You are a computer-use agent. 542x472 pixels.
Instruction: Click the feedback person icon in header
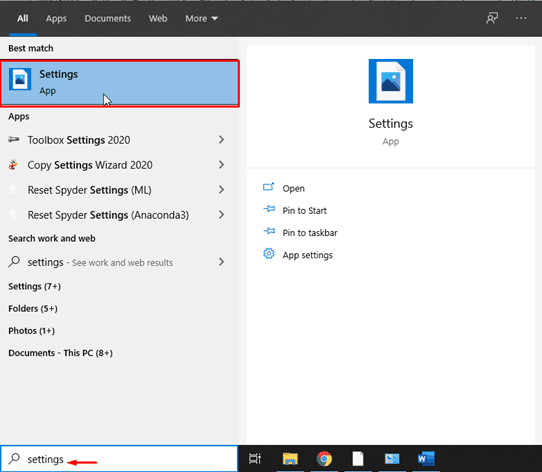click(492, 18)
